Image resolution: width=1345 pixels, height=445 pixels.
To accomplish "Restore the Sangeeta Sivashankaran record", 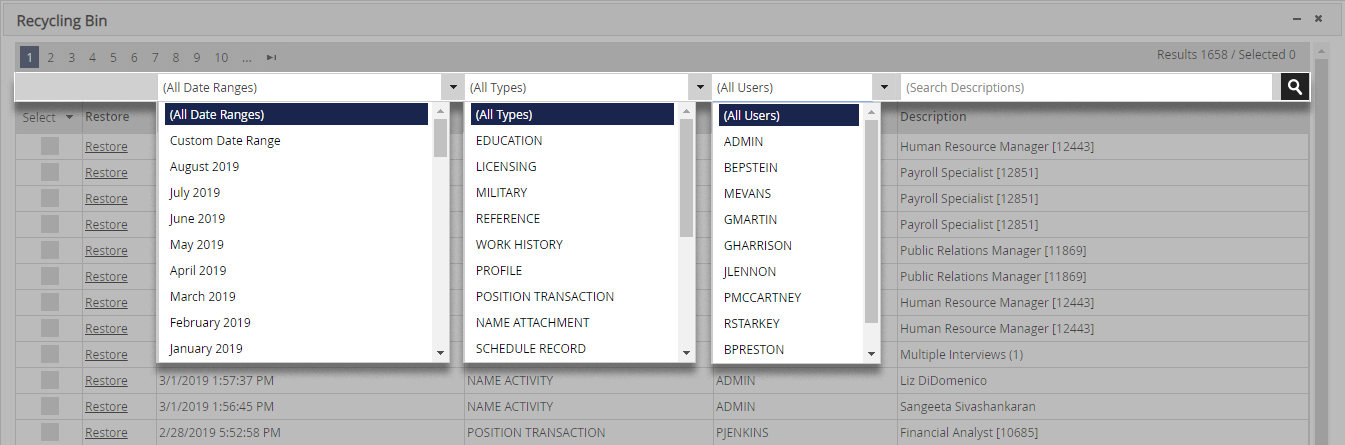I will [106, 406].
